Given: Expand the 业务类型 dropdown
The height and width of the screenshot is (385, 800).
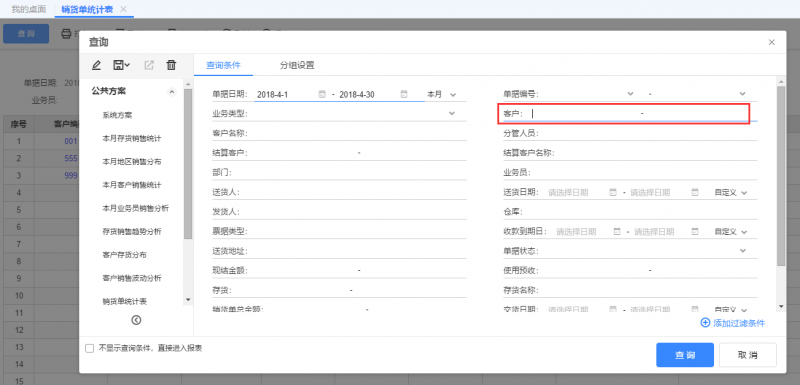Looking at the screenshot, I should coord(452,113).
